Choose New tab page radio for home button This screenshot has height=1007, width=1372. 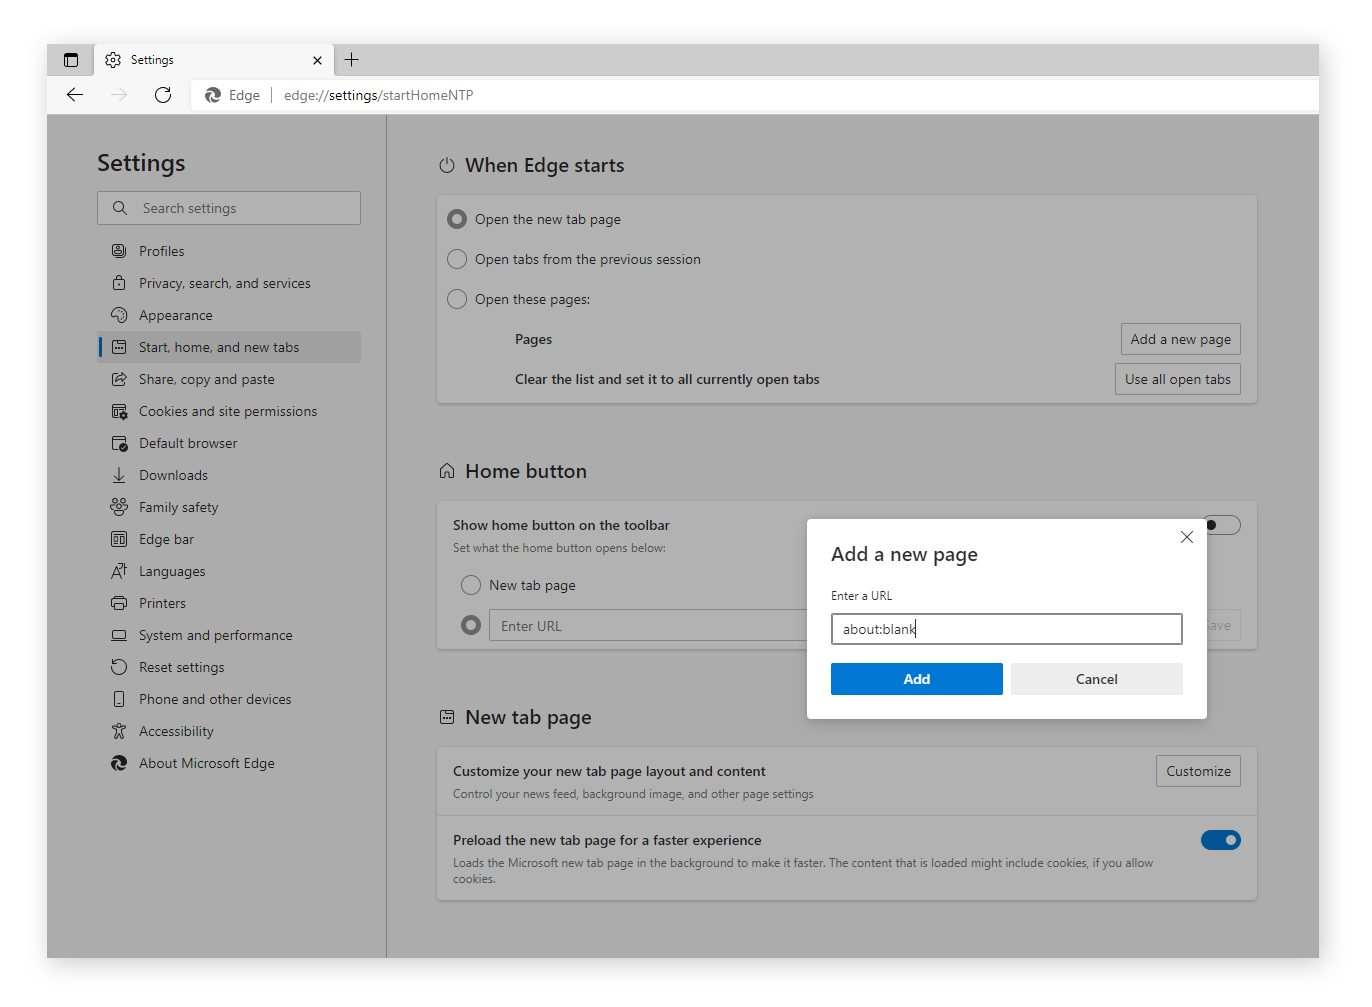[x=471, y=585]
